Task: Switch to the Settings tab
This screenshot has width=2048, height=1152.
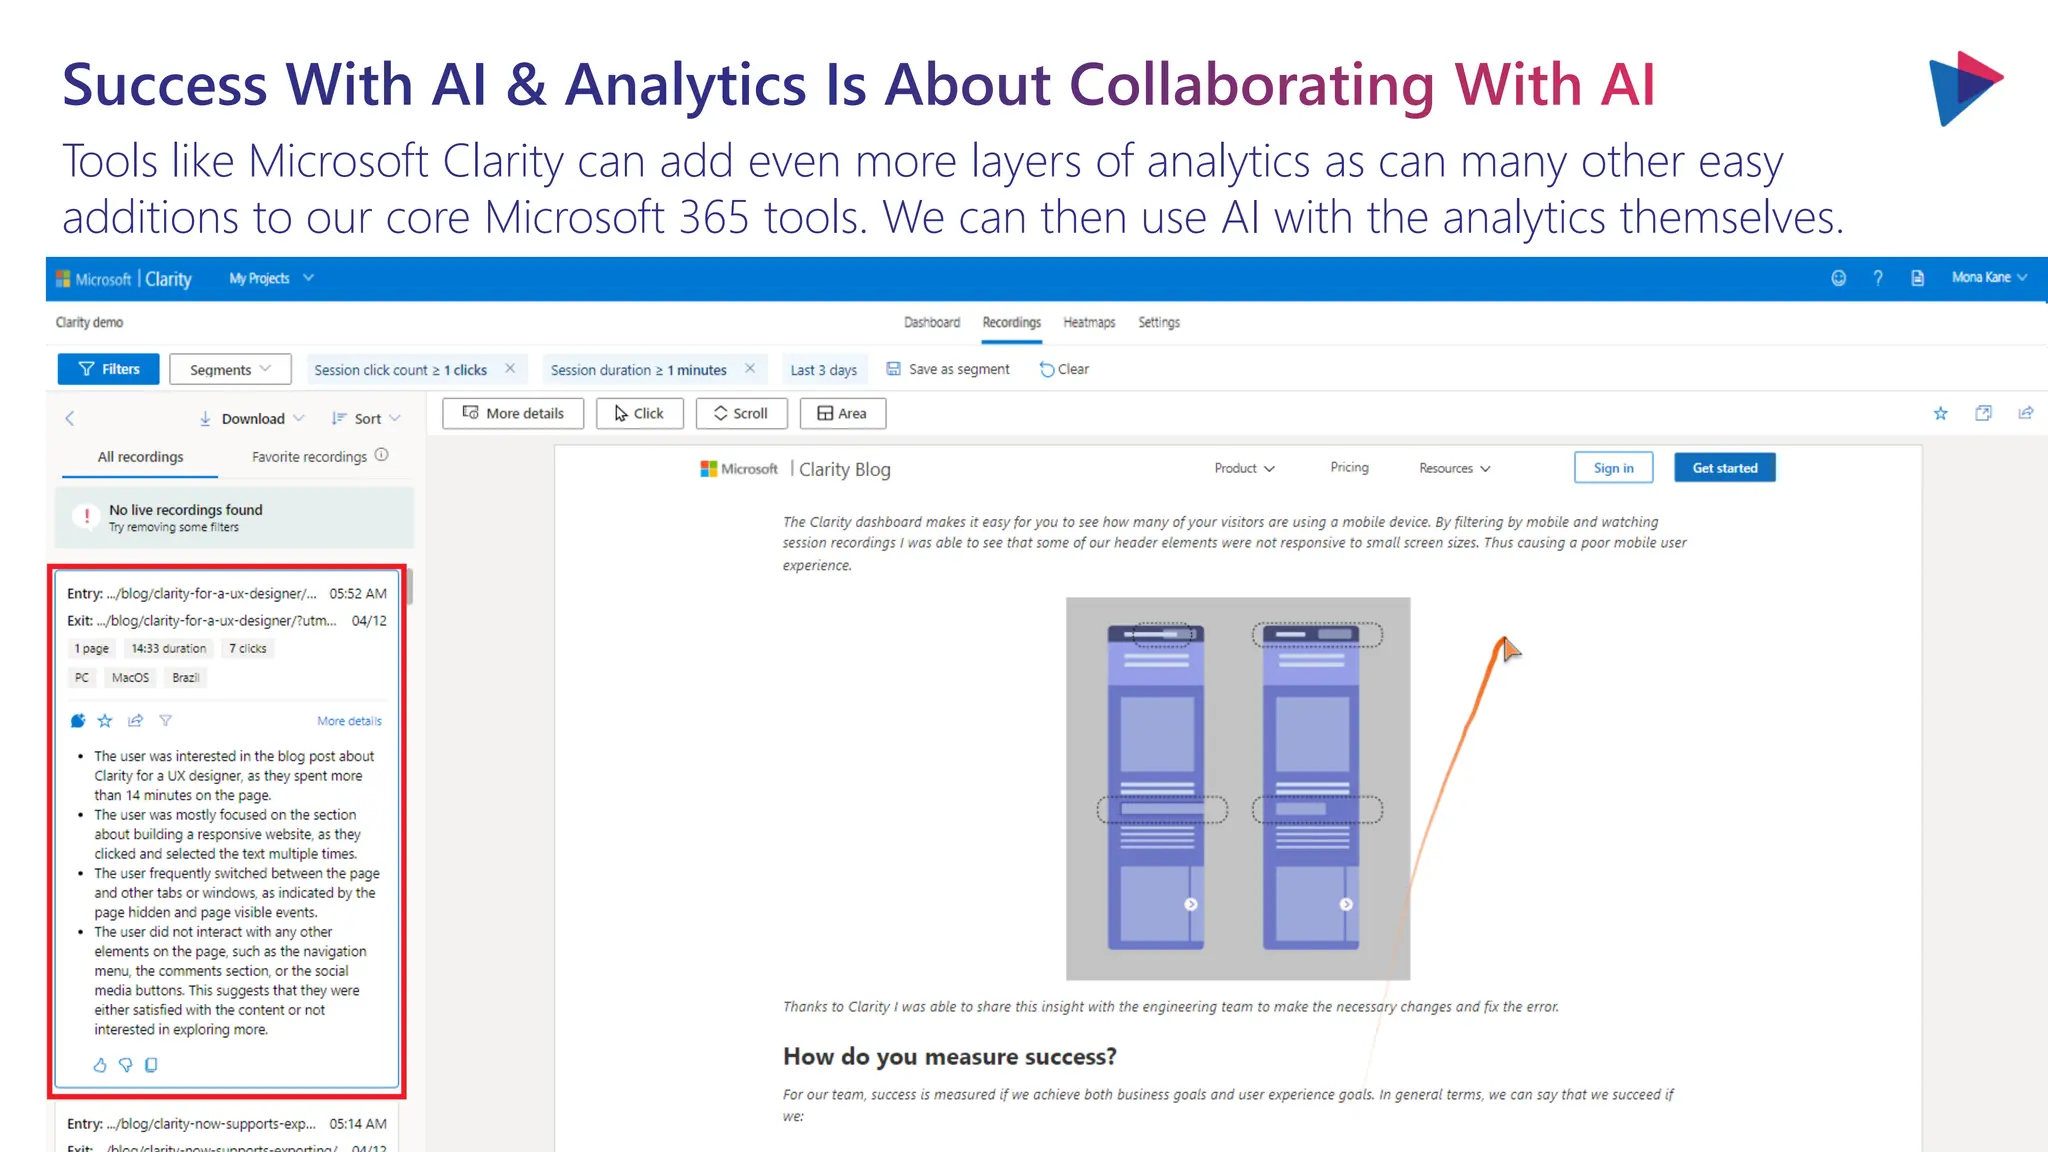Action: coord(1159,322)
